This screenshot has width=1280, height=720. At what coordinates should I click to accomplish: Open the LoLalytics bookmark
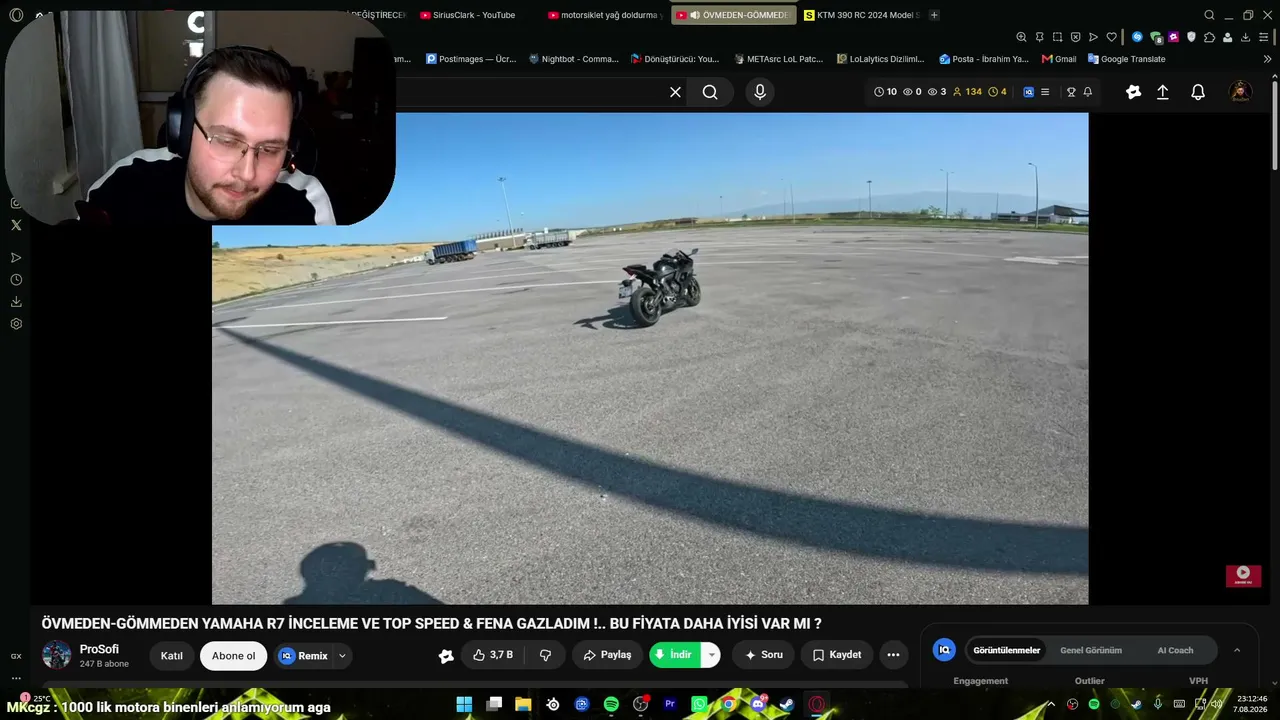(880, 59)
